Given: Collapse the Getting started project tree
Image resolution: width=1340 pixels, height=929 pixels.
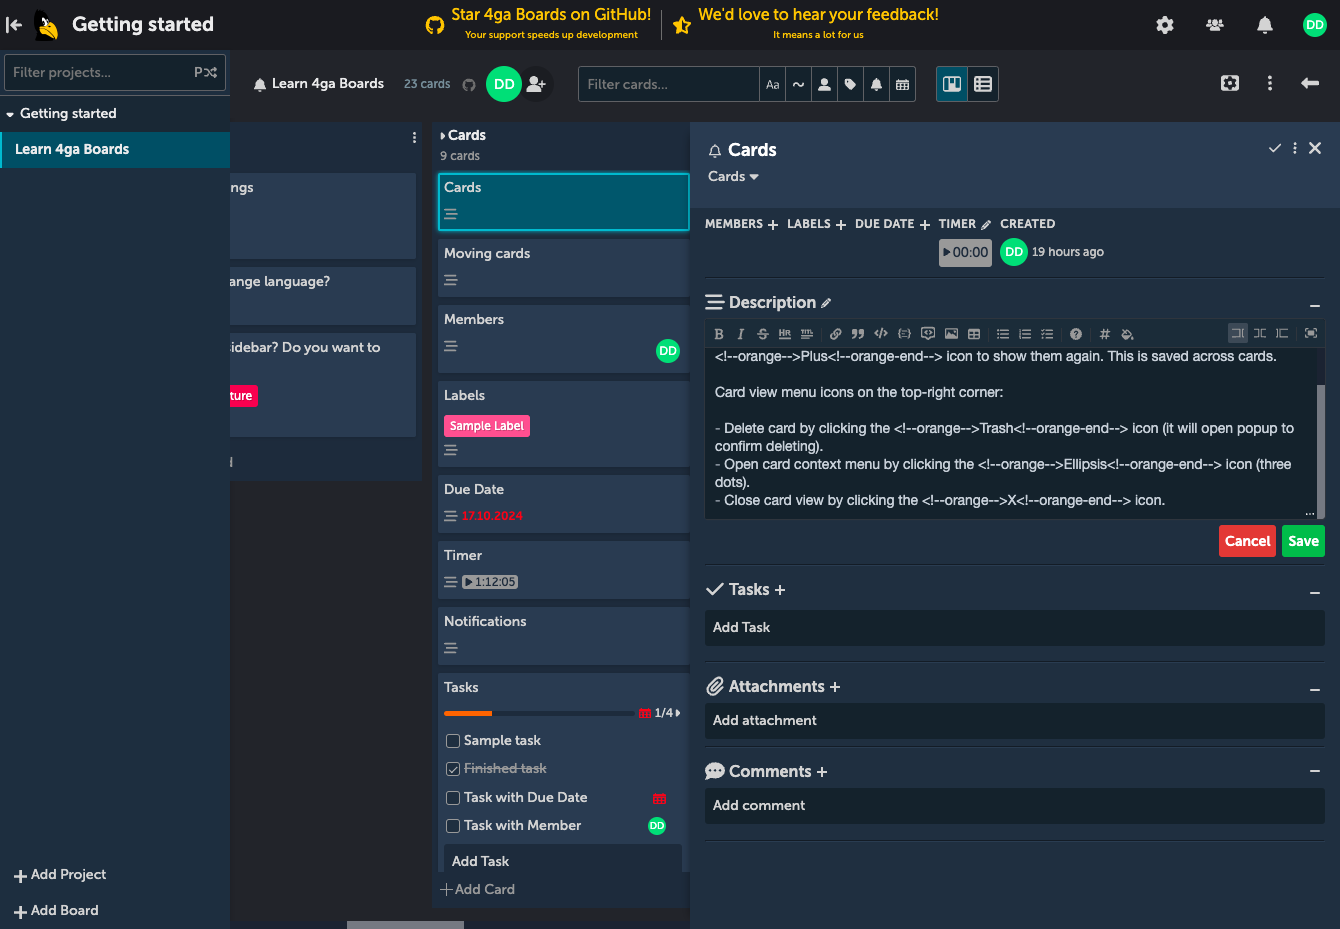Looking at the screenshot, I should tap(10, 114).
